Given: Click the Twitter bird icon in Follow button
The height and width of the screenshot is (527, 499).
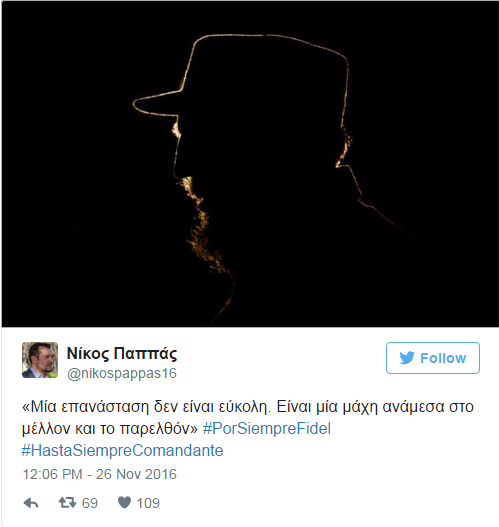Looking at the screenshot, I should click(407, 358).
